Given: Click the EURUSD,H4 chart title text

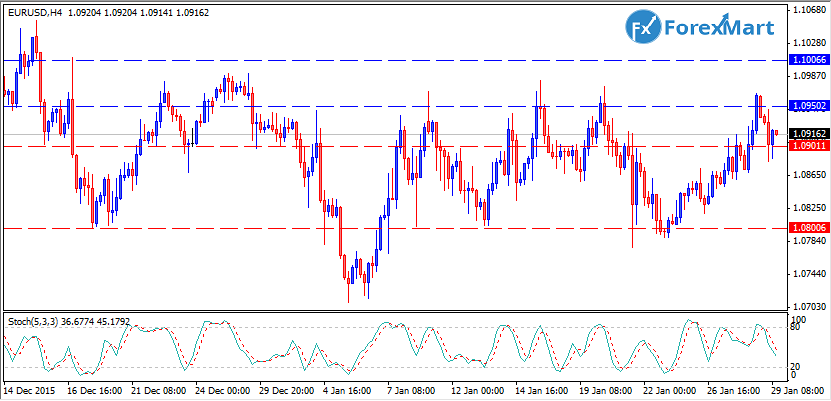Looking at the screenshot, I should 35,13.
